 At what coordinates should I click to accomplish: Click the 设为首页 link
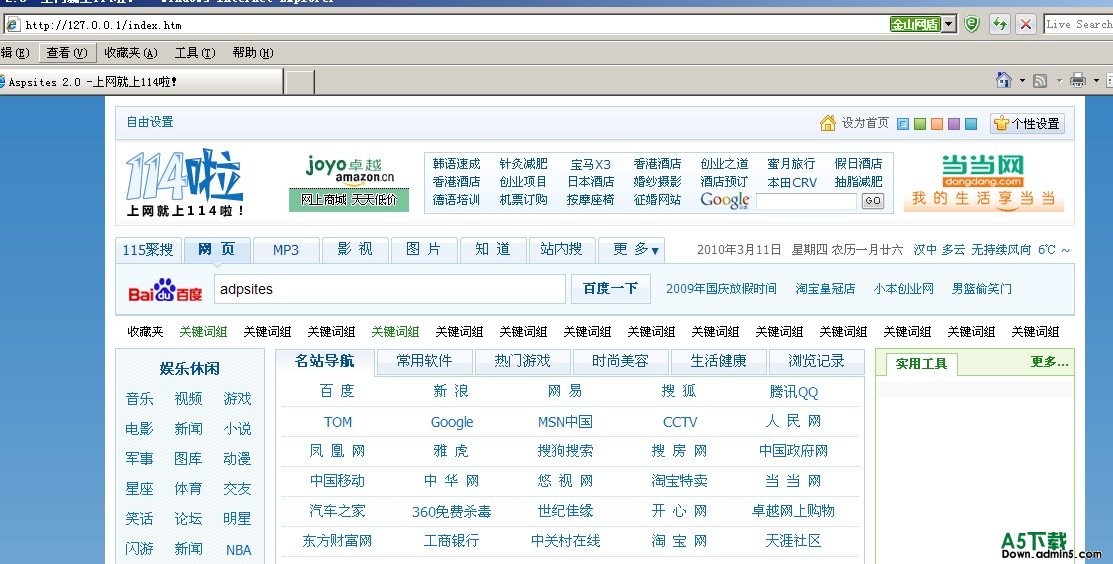pos(865,123)
